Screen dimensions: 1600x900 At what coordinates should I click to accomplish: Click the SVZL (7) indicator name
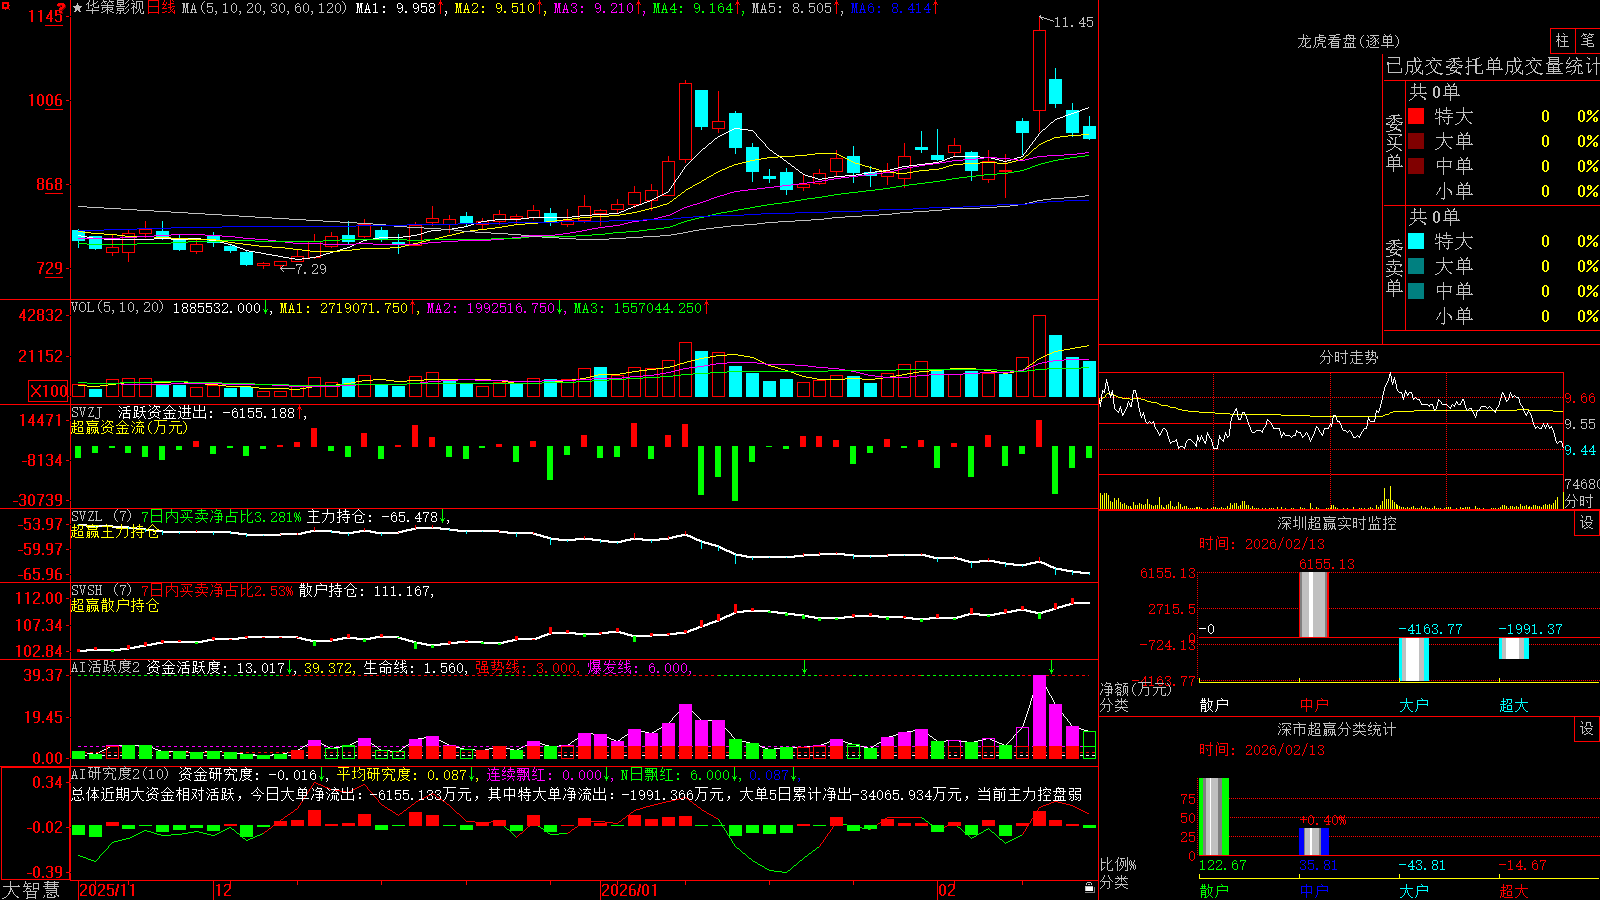101,517
